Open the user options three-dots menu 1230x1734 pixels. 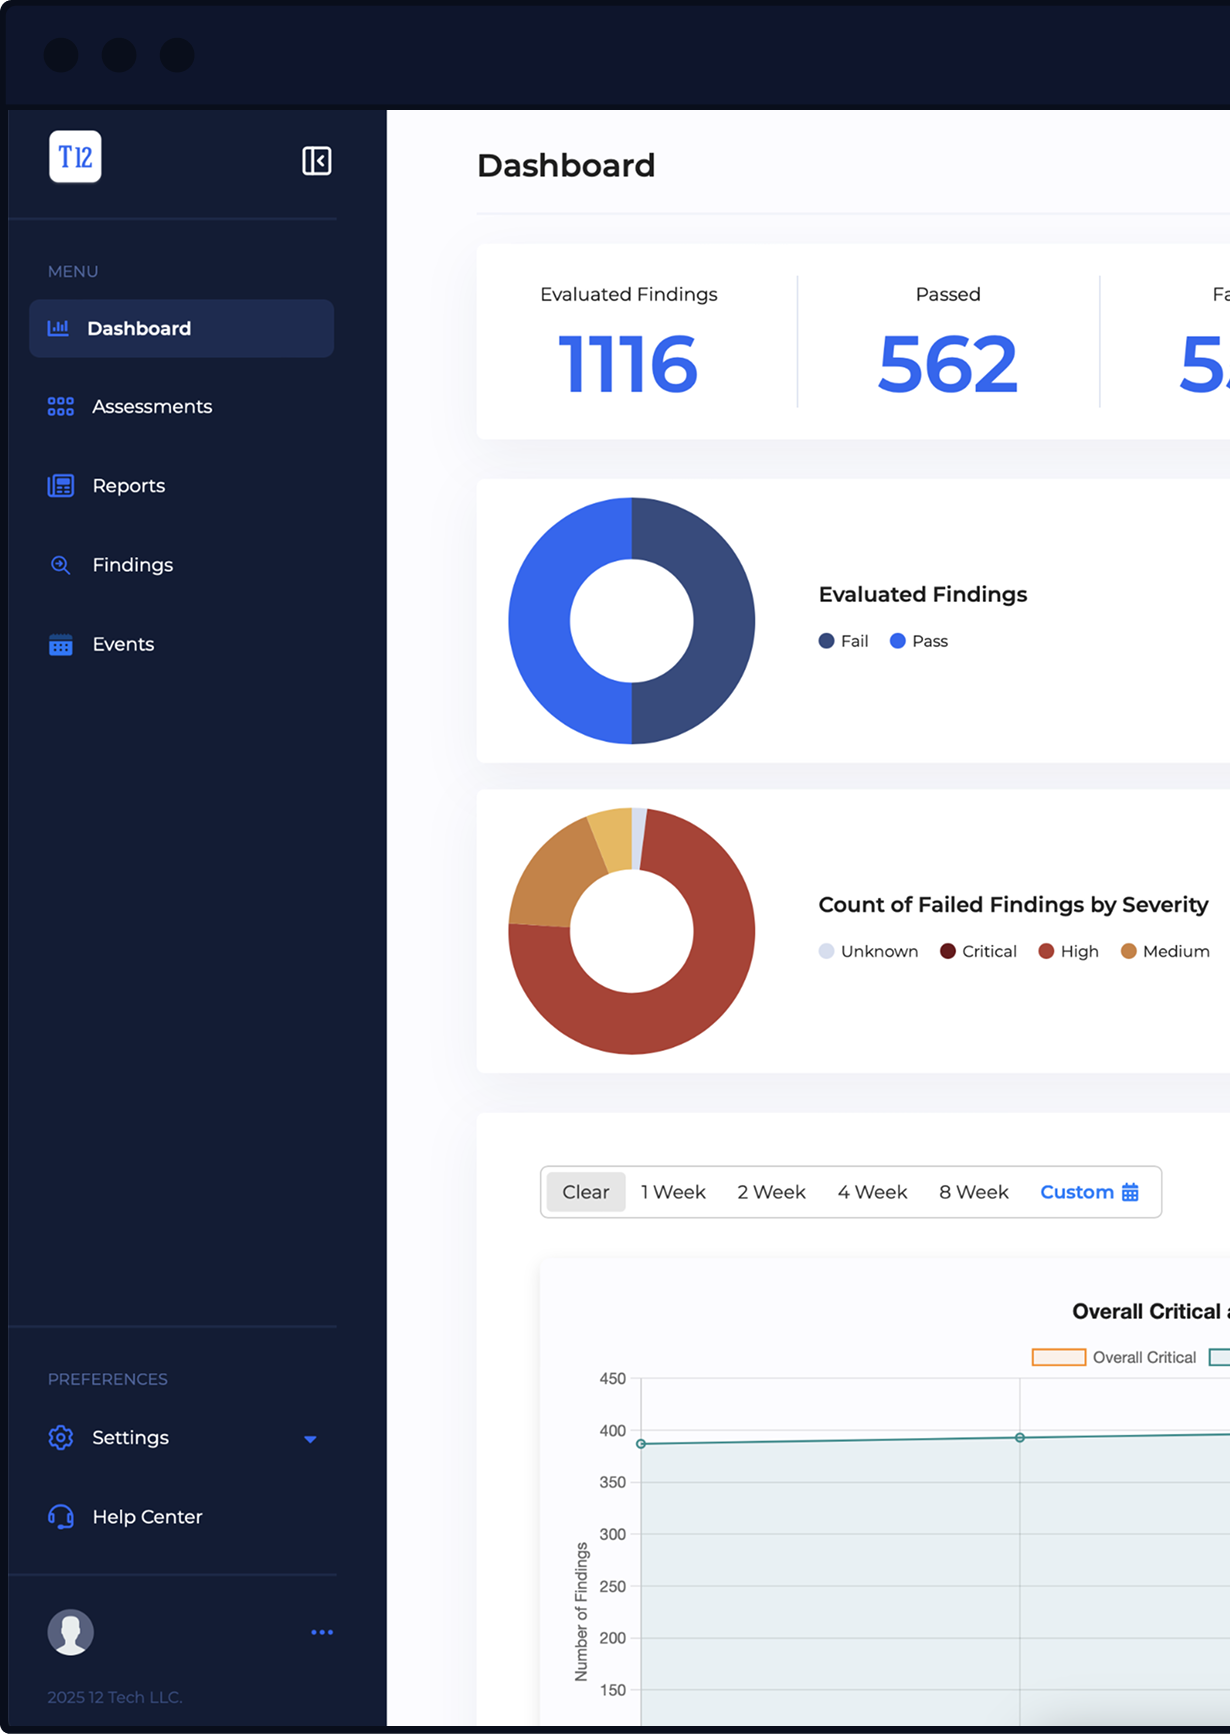(x=321, y=1632)
